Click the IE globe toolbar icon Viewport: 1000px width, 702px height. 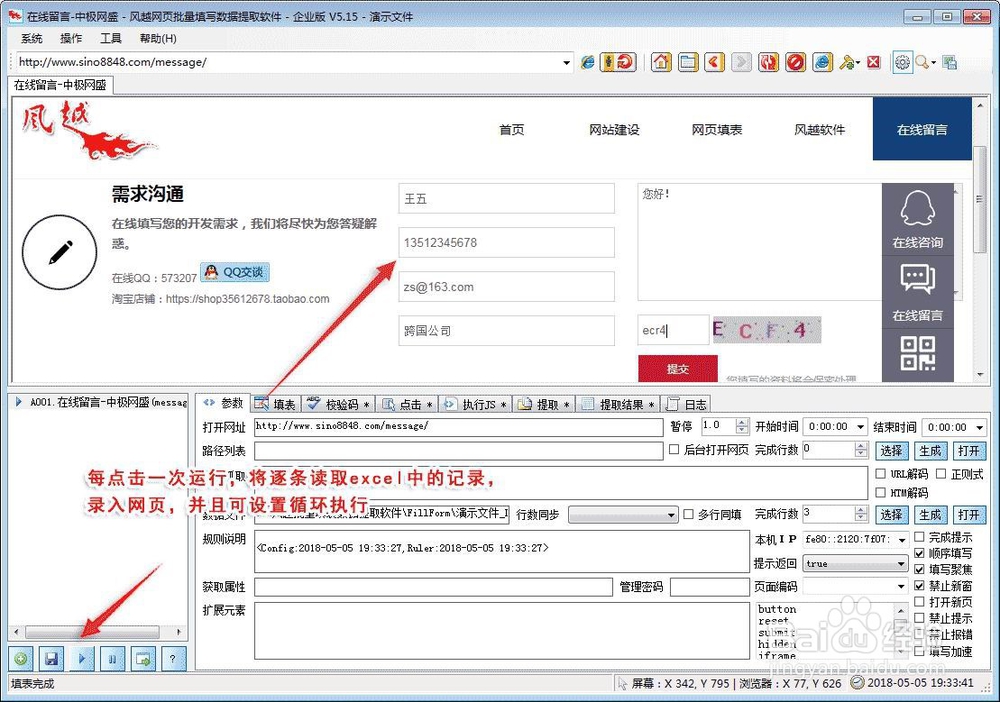point(822,62)
